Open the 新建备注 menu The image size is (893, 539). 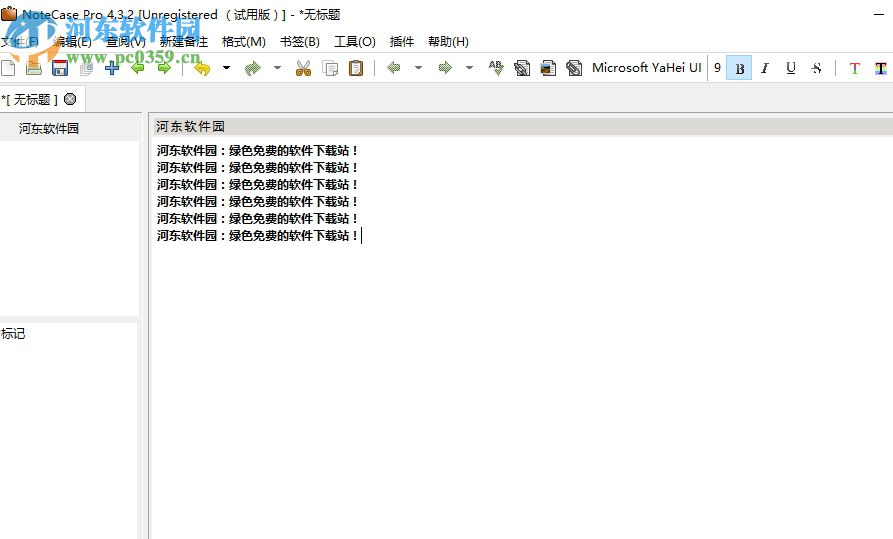click(x=183, y=42)
